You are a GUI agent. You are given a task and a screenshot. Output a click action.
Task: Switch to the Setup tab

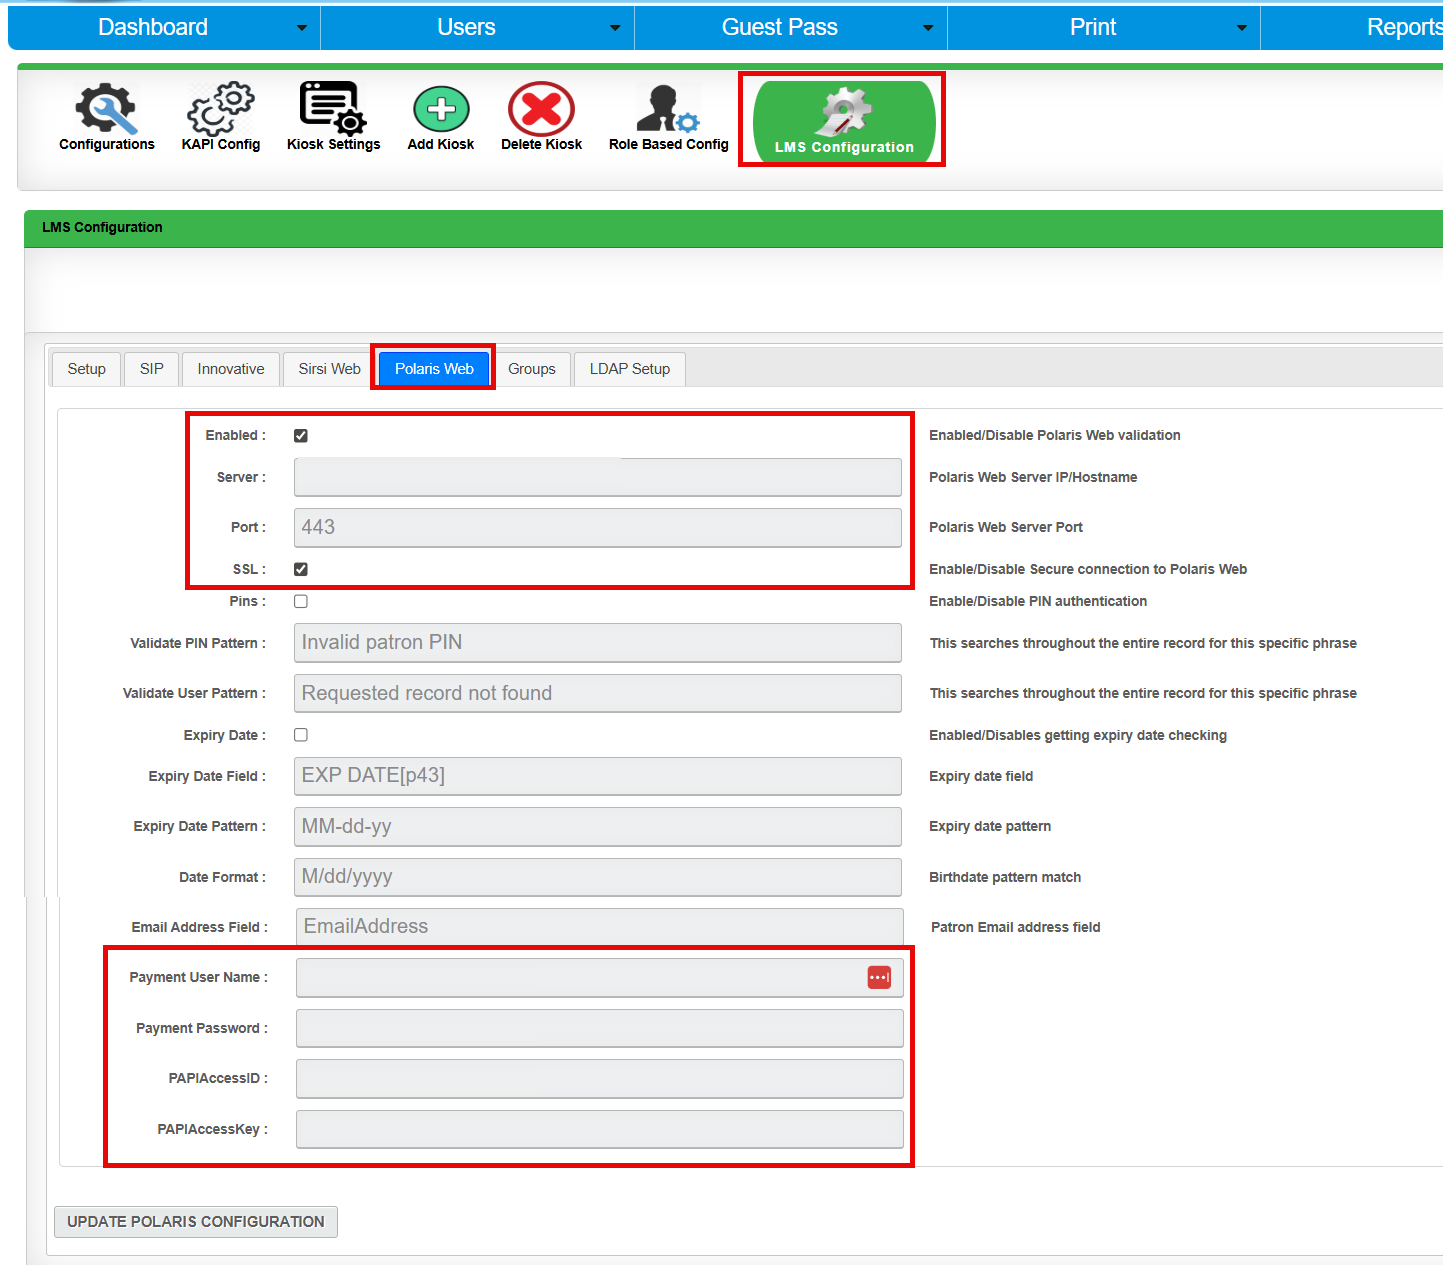tap(86, 369)
